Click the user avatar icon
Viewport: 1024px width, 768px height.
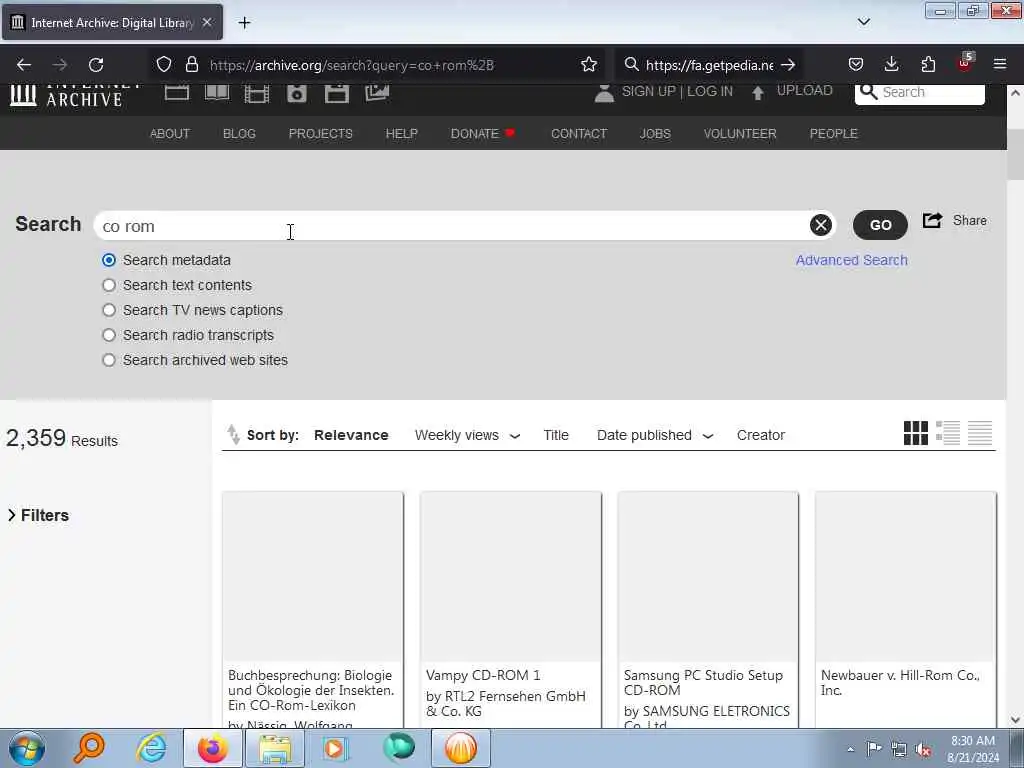coord(604,93)
